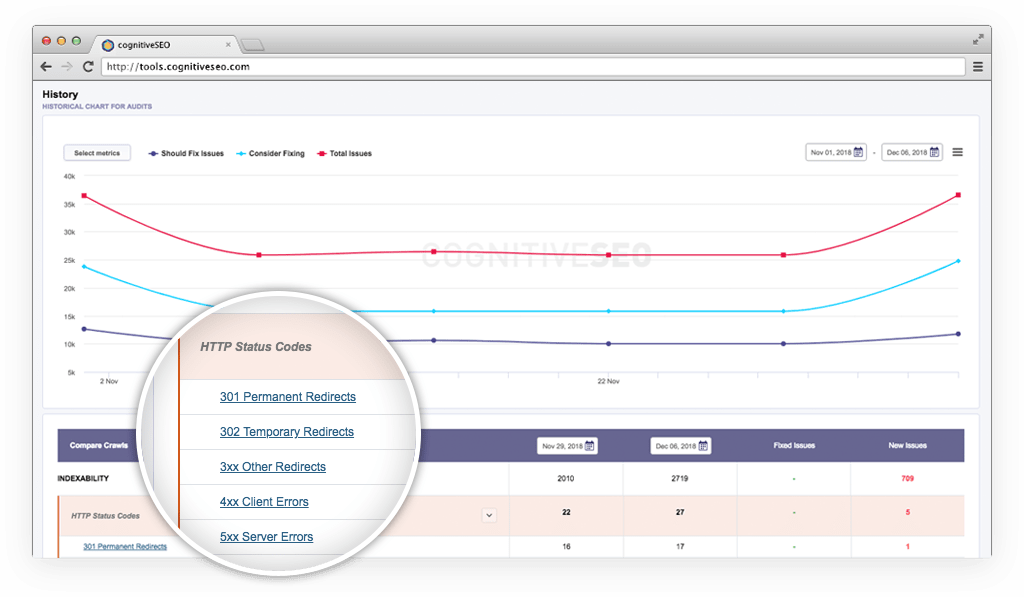
Task: Open the calendar icon for Dec 06, 2018 chart date
Action: point(935,152)
